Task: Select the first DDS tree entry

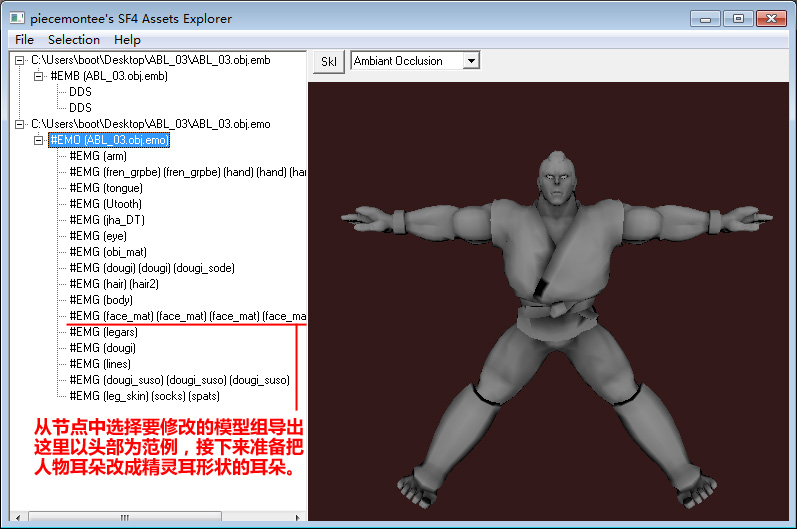Action: click(x=80, y=92)
